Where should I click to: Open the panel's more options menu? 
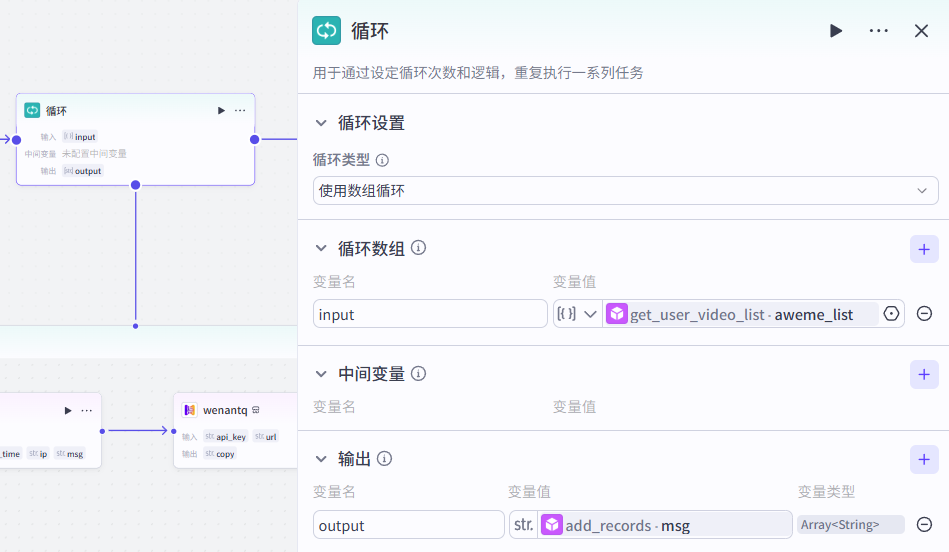point(878,31)
